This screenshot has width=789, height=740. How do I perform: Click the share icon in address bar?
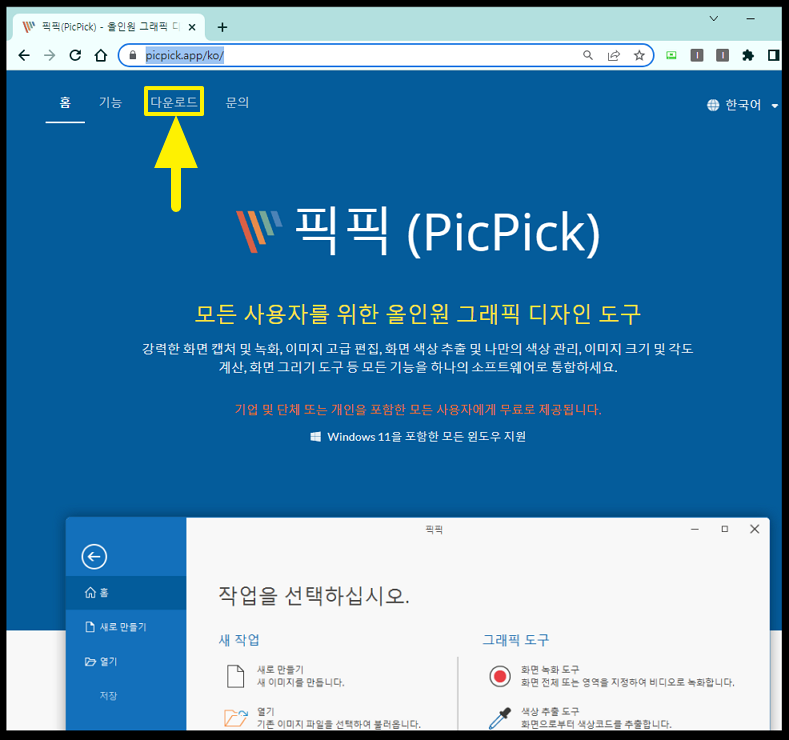pyautogui.click(x=613, y=55)
